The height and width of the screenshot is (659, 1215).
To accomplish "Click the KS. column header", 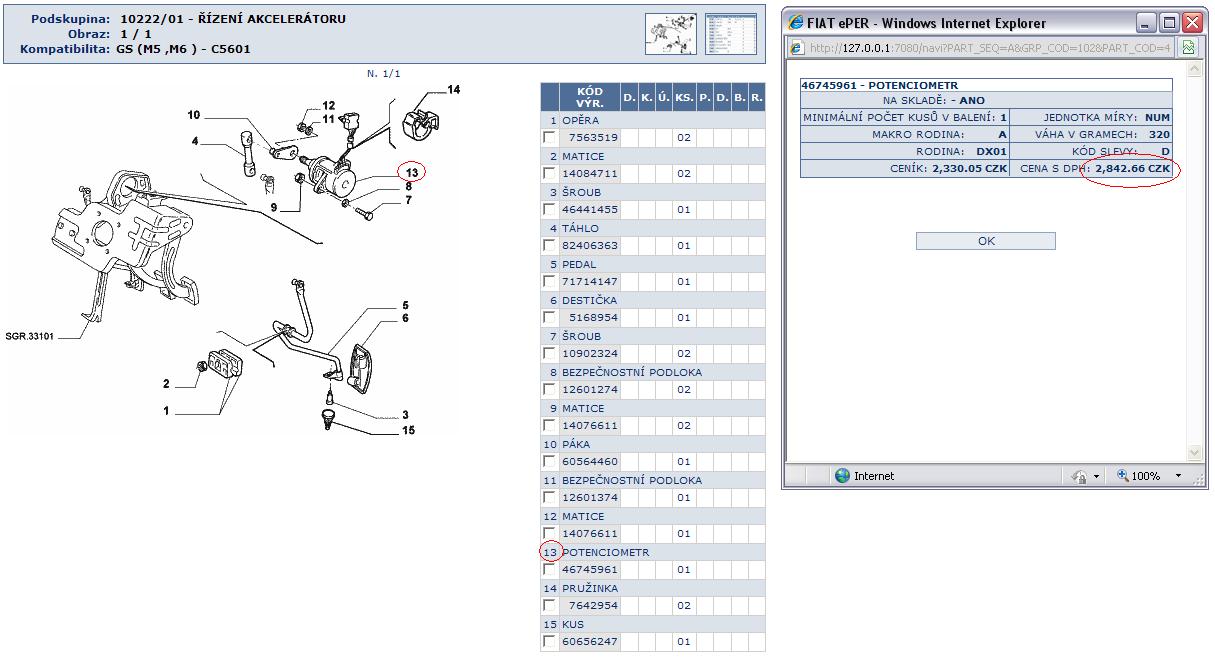I will (684, 97).
